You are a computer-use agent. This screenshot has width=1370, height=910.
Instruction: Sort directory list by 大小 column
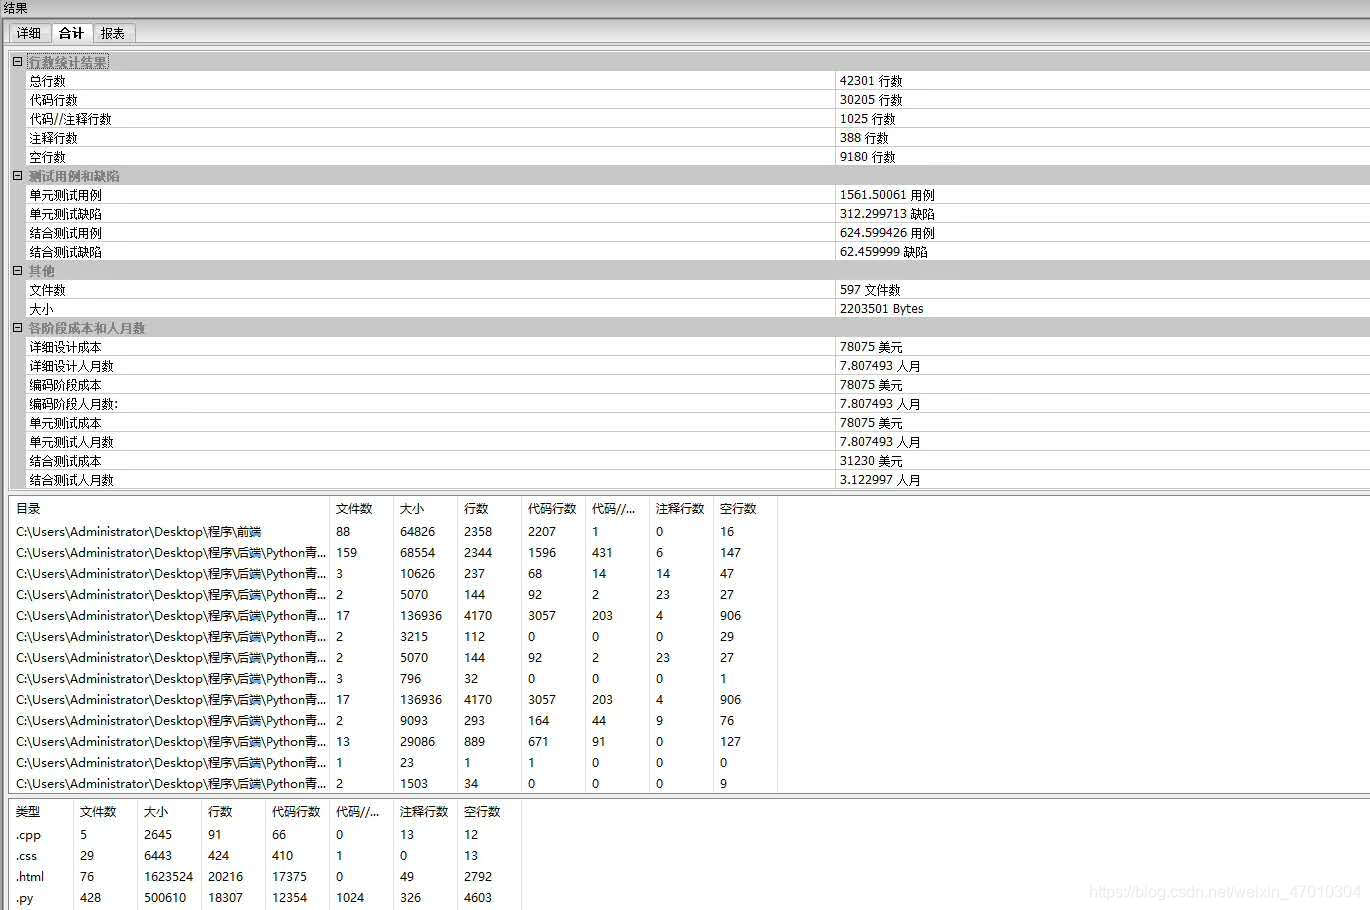pyautogui.click(x=425, y=508)
